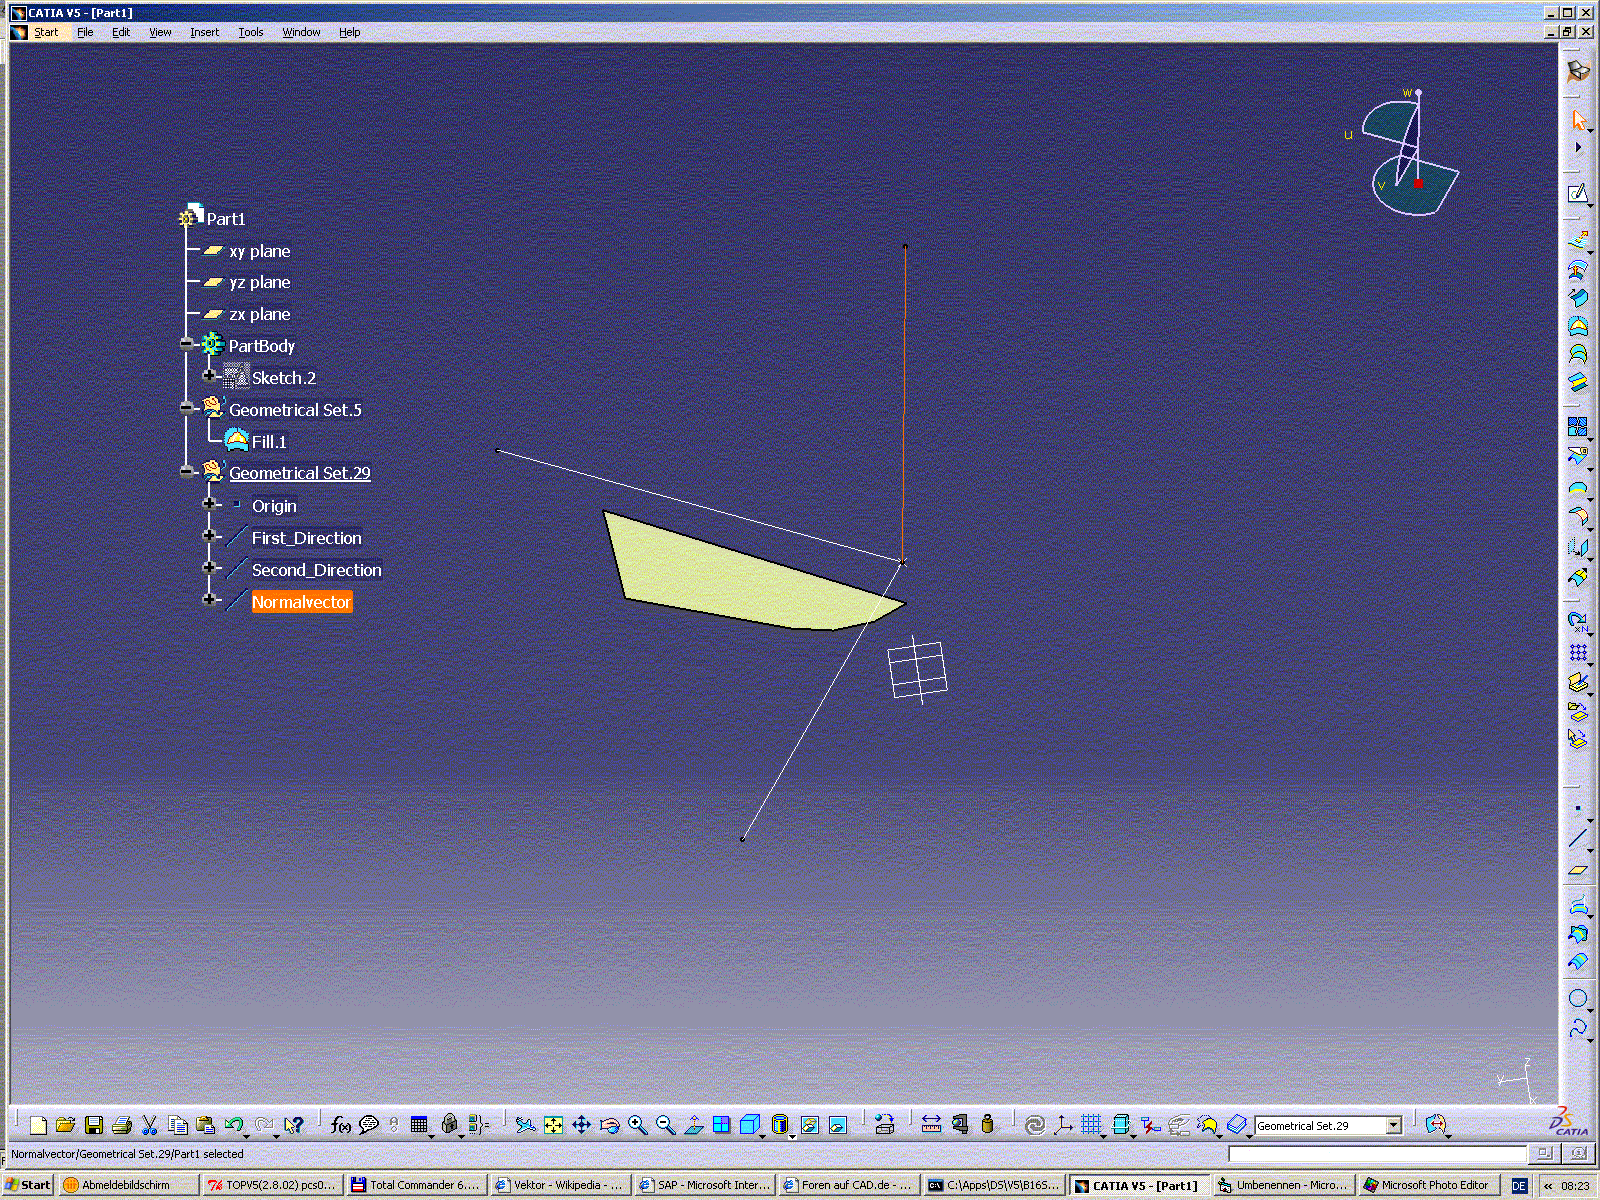Viewport: 1600px width, 1200px height.
Task: Click the Circle icon in right toolbar
Action: pyautogui.click(x=1578, y=998)
